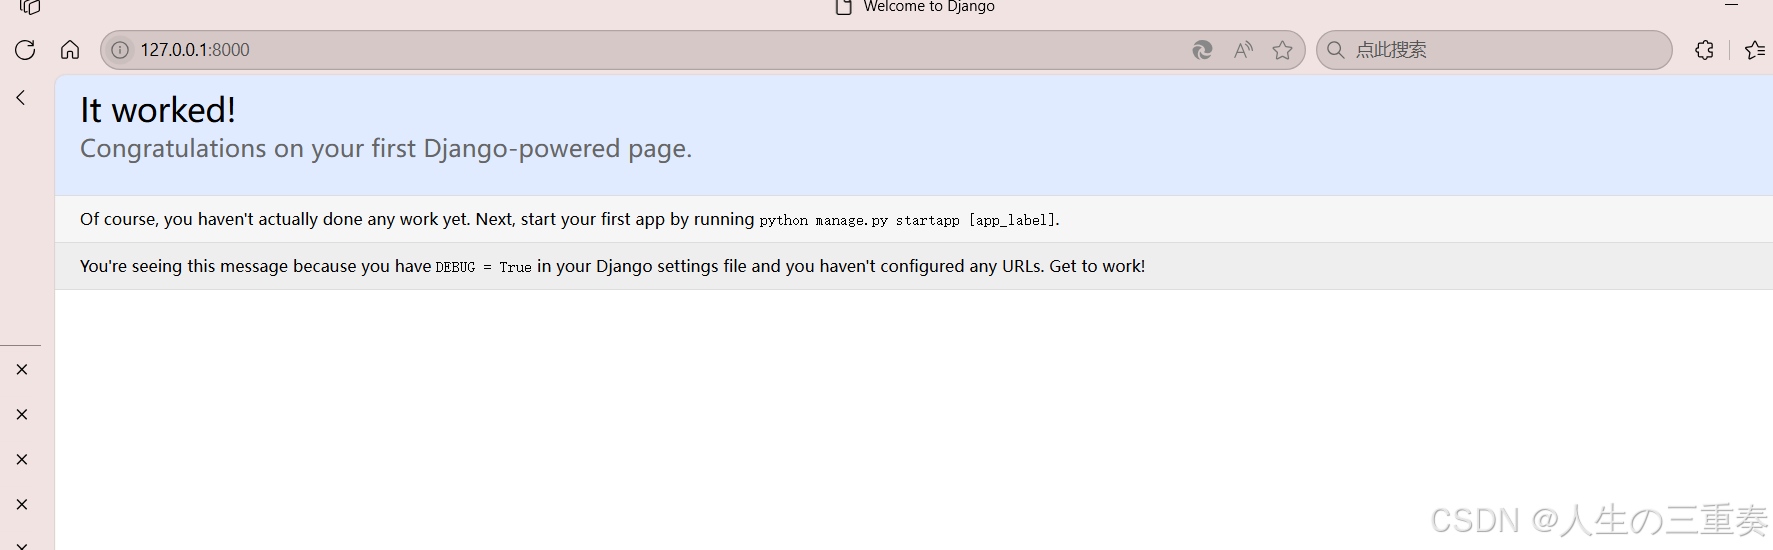Screen dimensions: 1773x550
Task: Open the favorites list icon
Action: tap(1755, 50)
